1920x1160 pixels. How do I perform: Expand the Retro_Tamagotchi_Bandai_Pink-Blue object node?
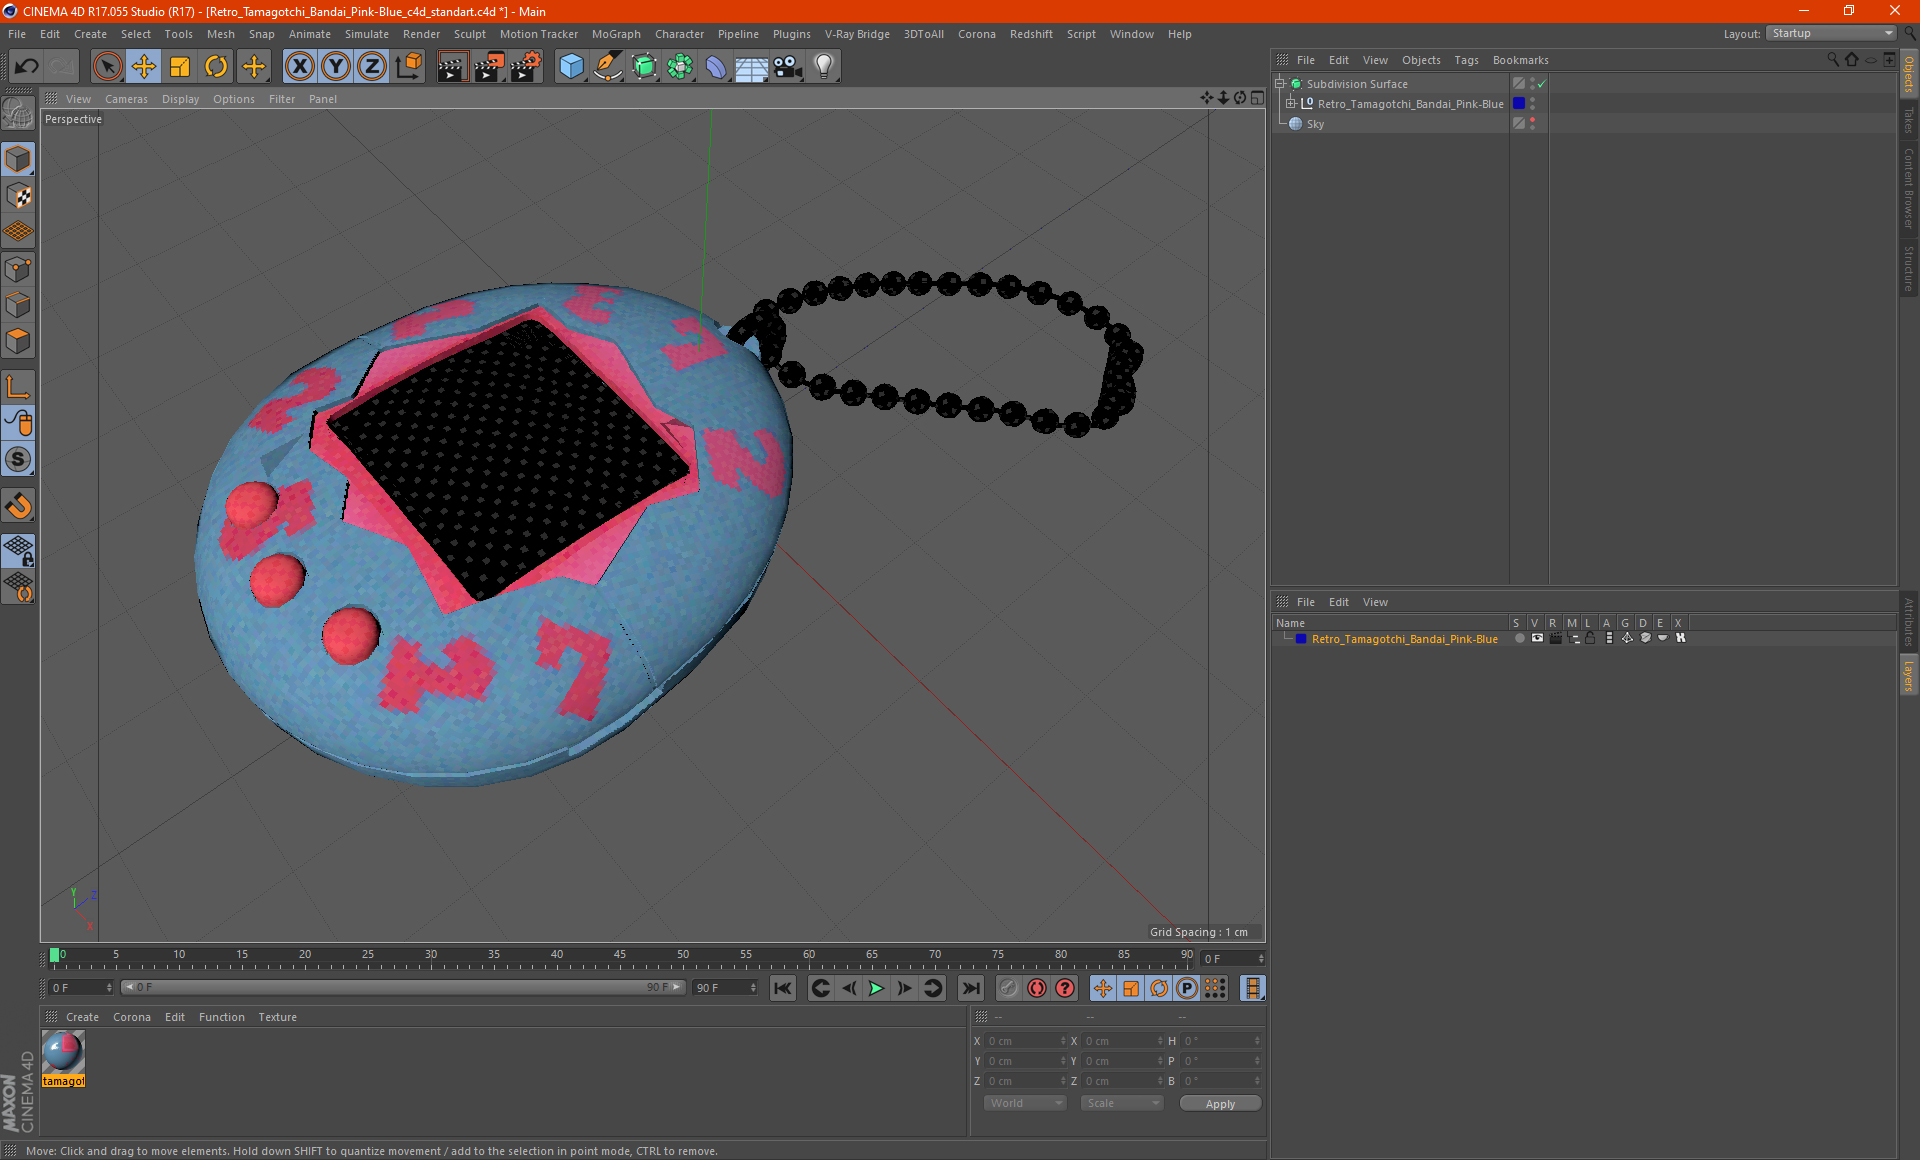point(1291,104)
